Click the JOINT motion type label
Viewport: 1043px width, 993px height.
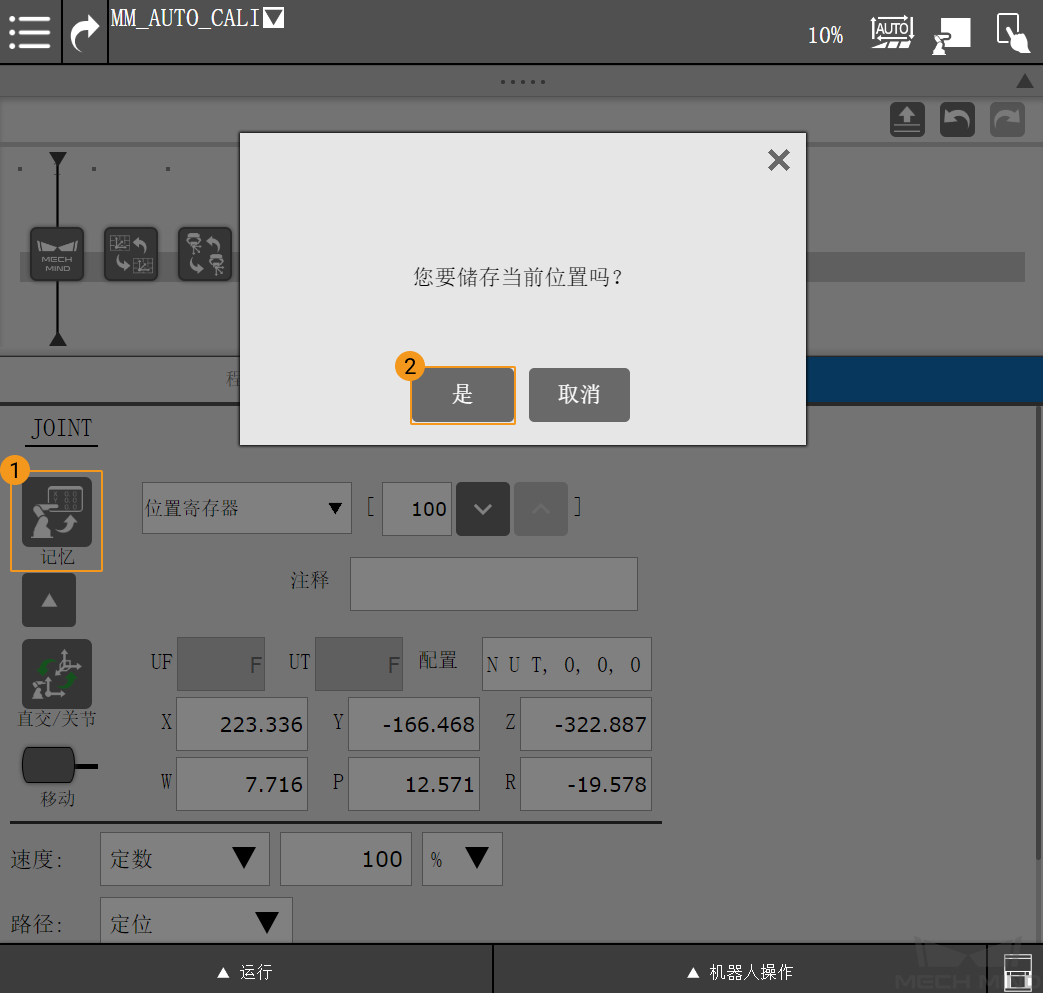(x=63, y=428)
